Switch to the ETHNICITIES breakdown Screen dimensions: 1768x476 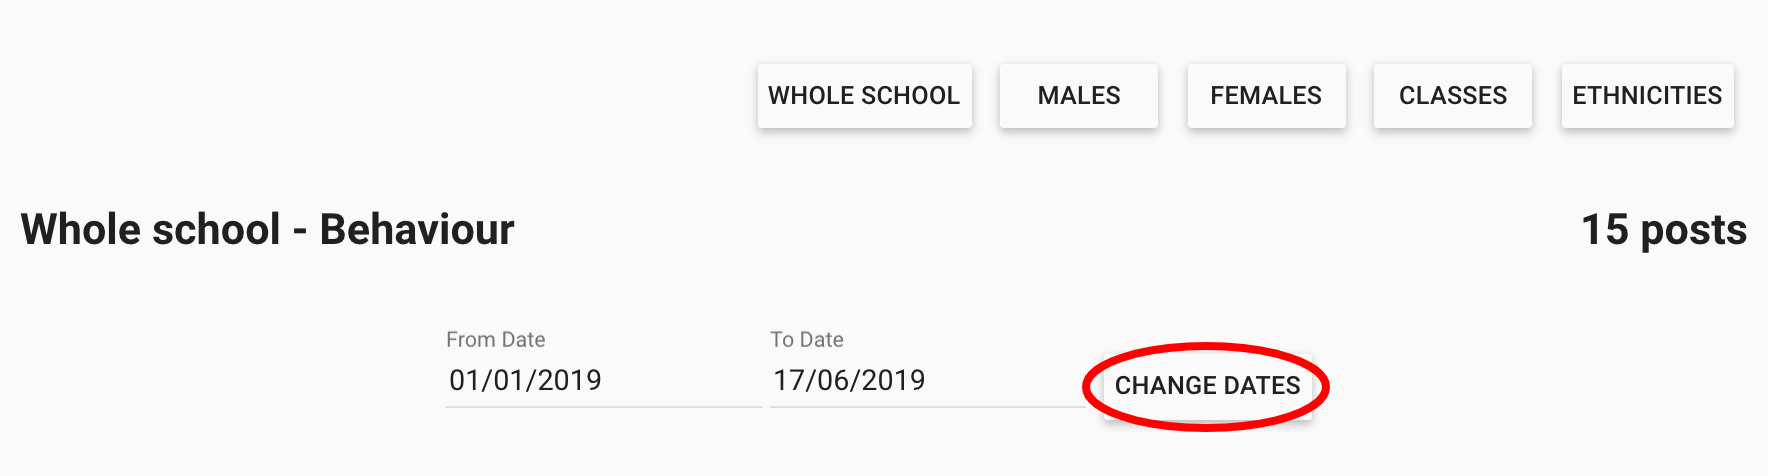pyautogui.click(x=1646, y=96)
